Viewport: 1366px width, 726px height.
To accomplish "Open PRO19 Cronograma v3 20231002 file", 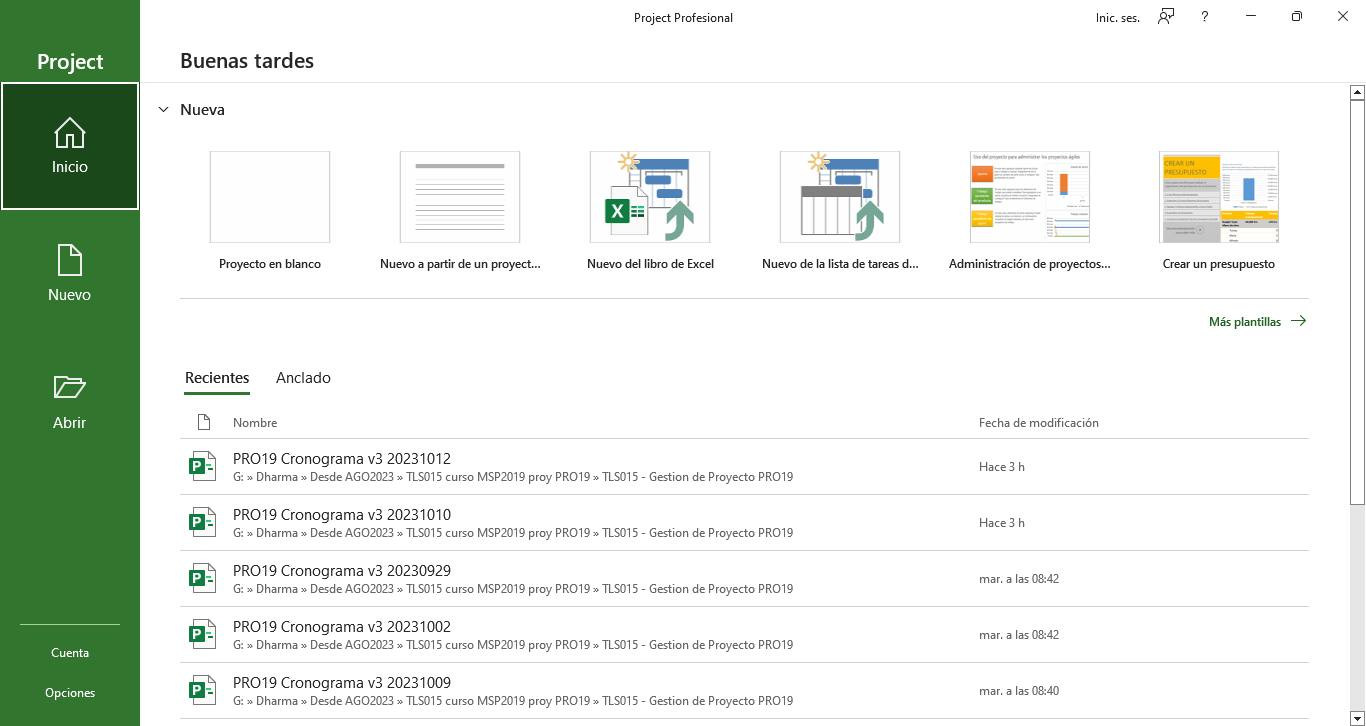I will [744, 635].
